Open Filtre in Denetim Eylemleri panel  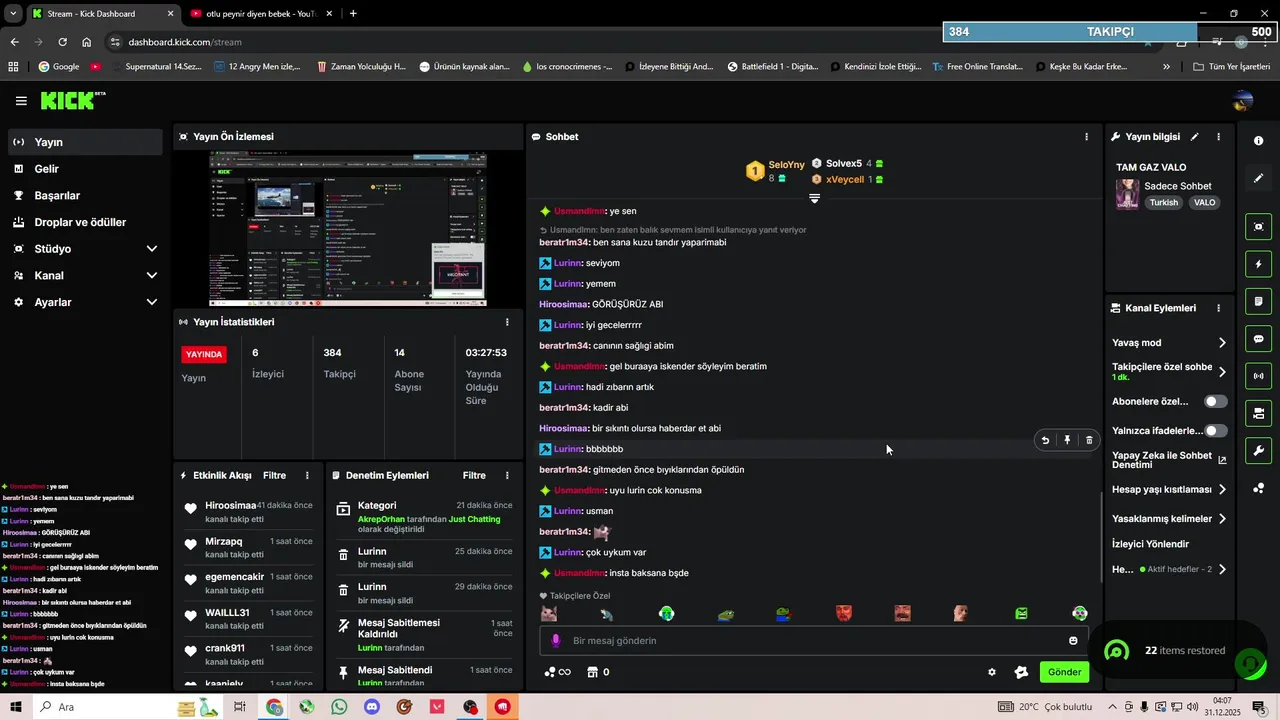474,476
